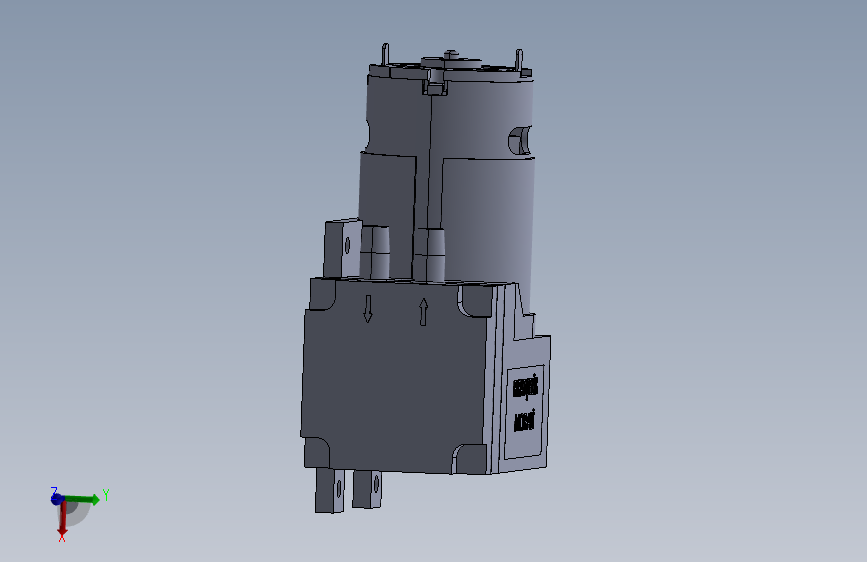Select the engraved label plate on pump side
The height and width of the screenshot is (562, 867).
524,411
